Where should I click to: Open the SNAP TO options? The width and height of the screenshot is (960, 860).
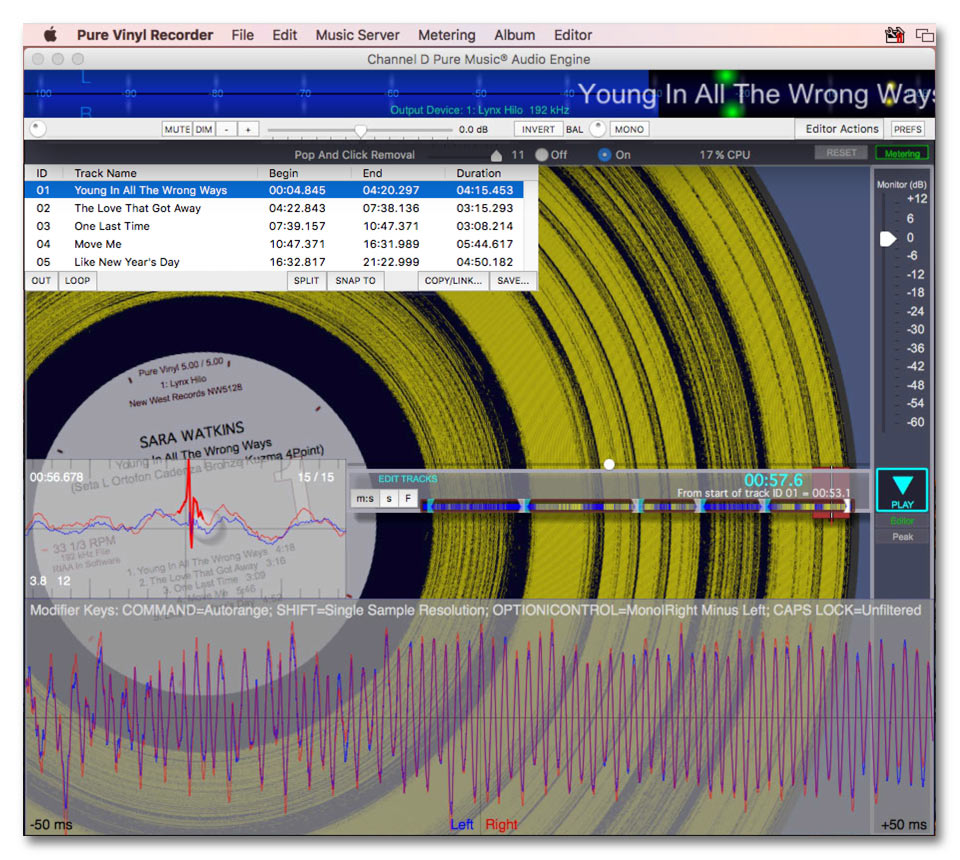pyautogui.click(x=355, y=281)
